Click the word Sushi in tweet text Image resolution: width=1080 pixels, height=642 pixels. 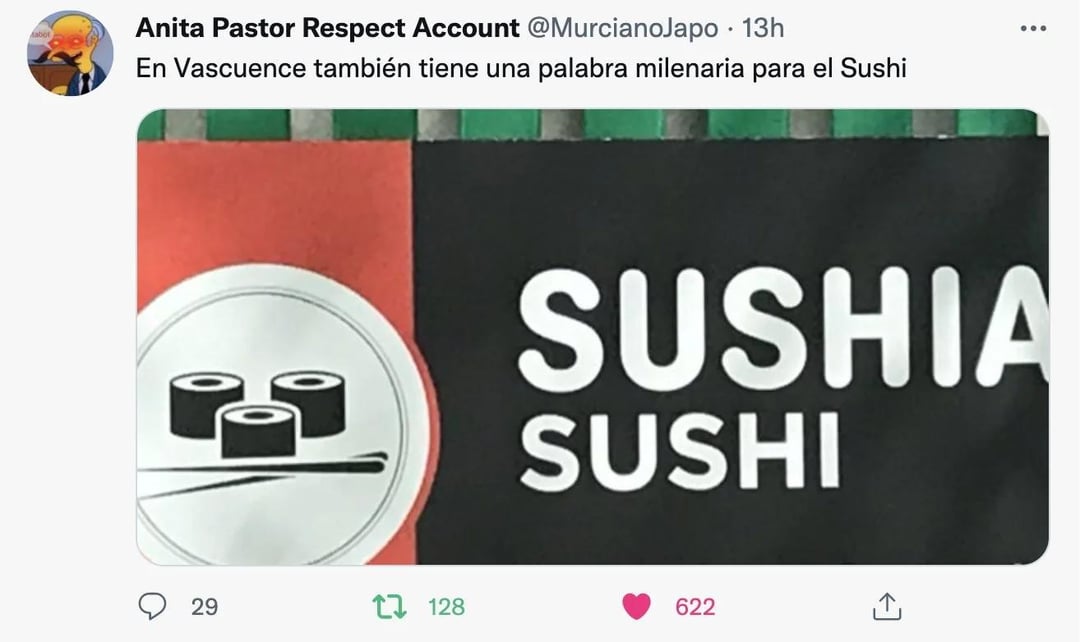[873, 68]
